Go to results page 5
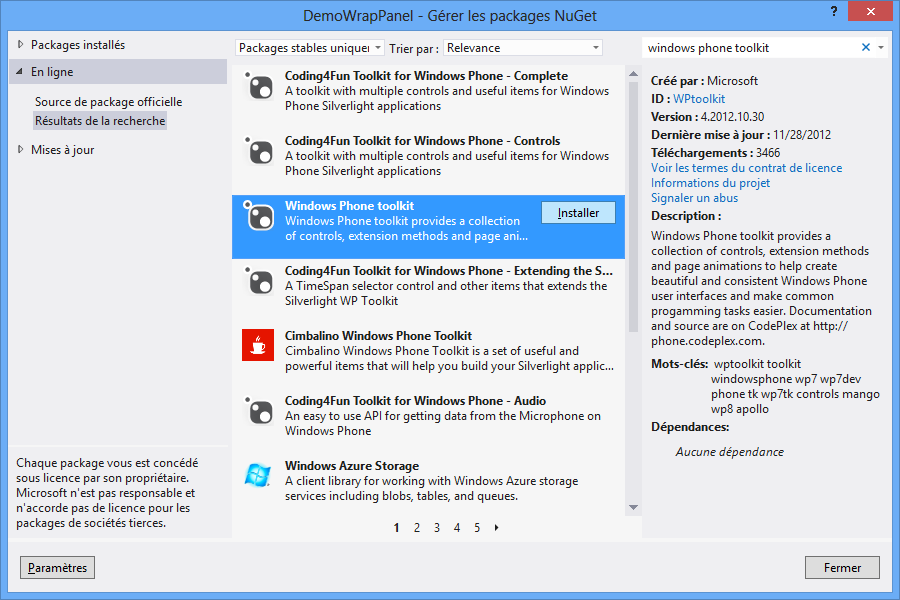 pyautogui.click(x=477, y=528)
